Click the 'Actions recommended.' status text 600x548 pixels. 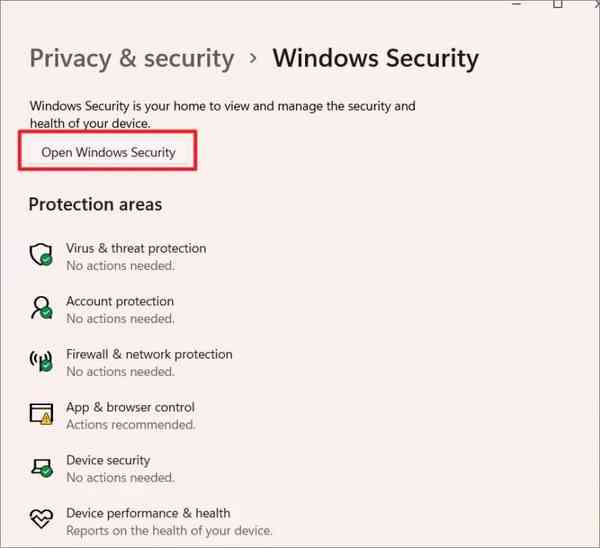pos(130,425)
